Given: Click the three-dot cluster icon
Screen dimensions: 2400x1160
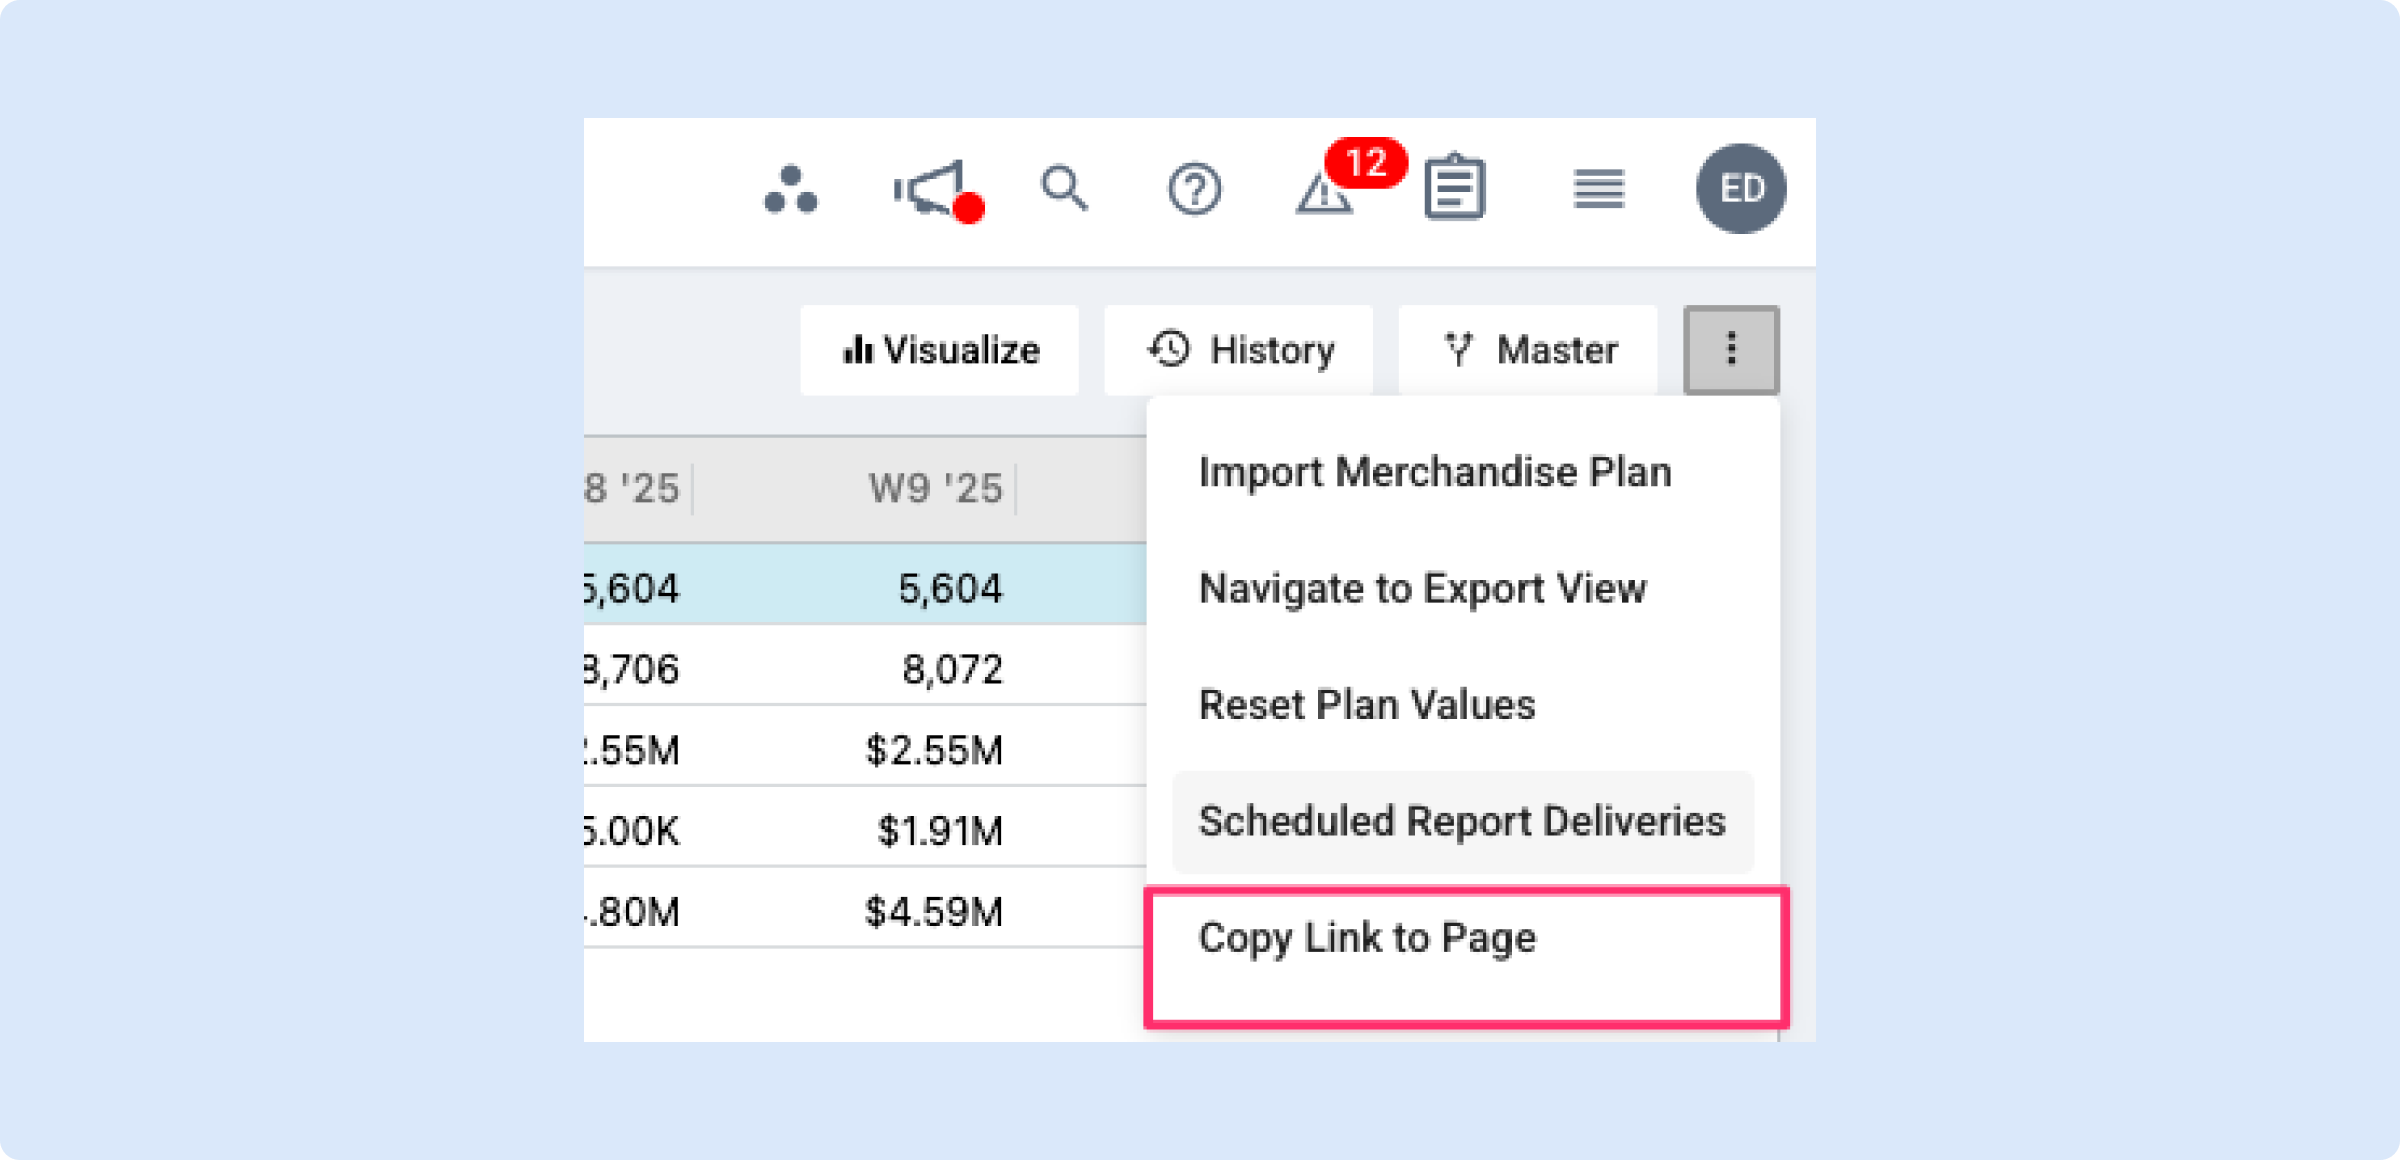Looking at the screenshot, I should pos(790,189).
